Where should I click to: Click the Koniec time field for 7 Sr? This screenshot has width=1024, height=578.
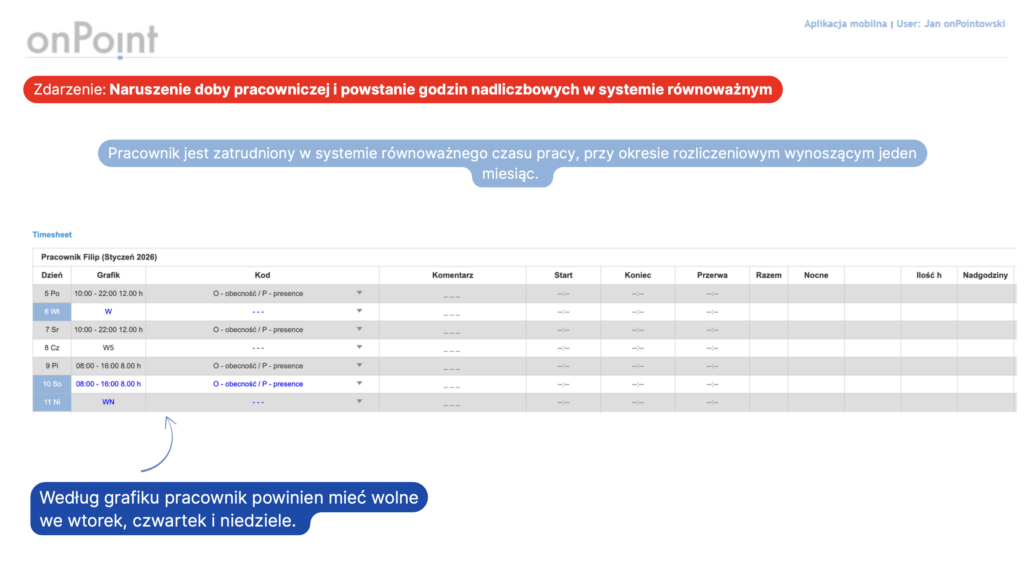point(637,330)
